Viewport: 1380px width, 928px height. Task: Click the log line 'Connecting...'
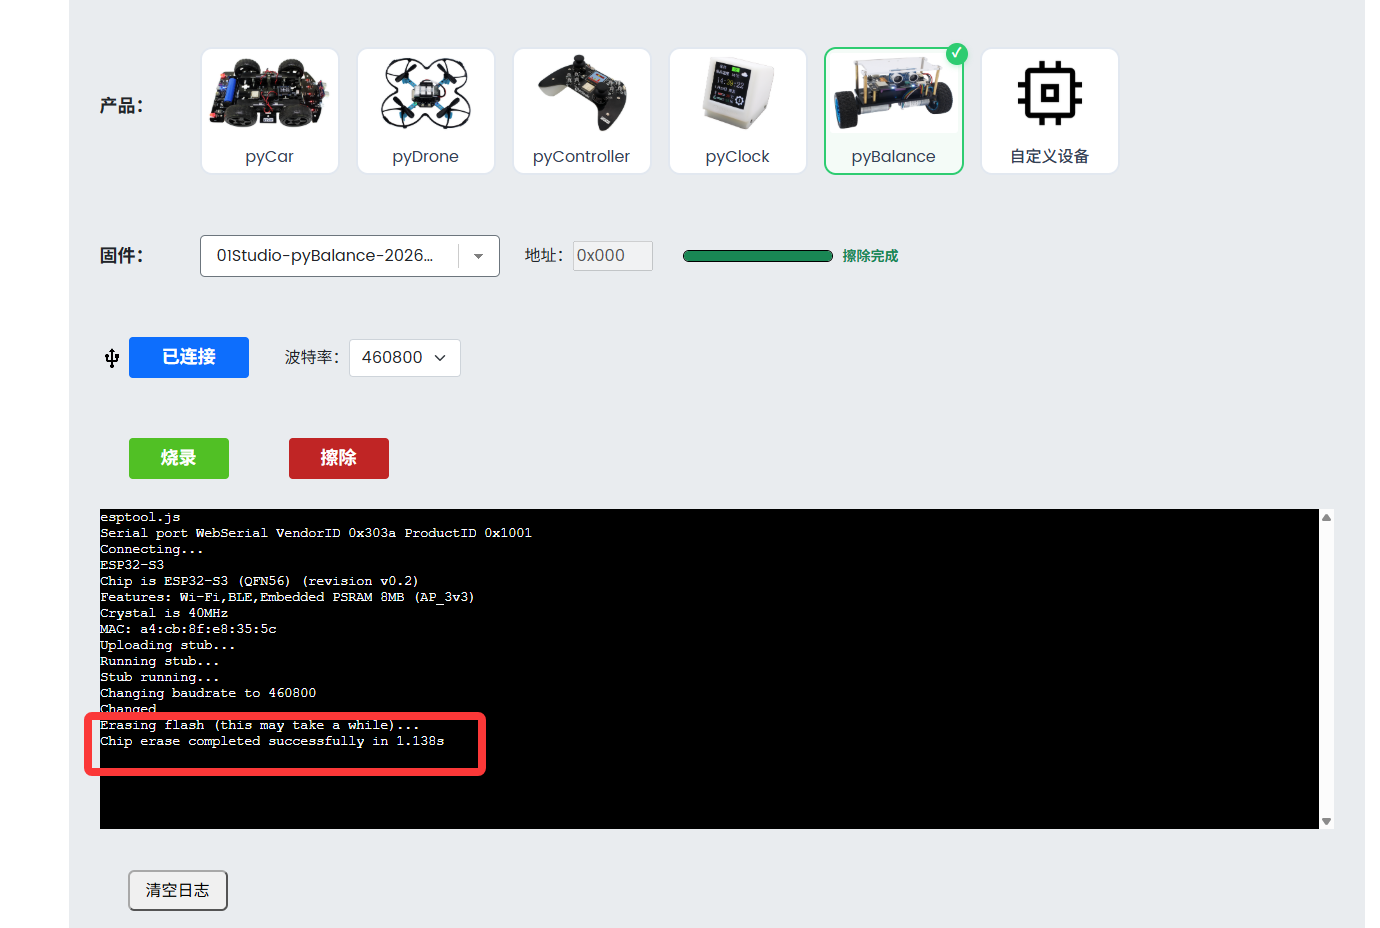(x=152, y=549)
